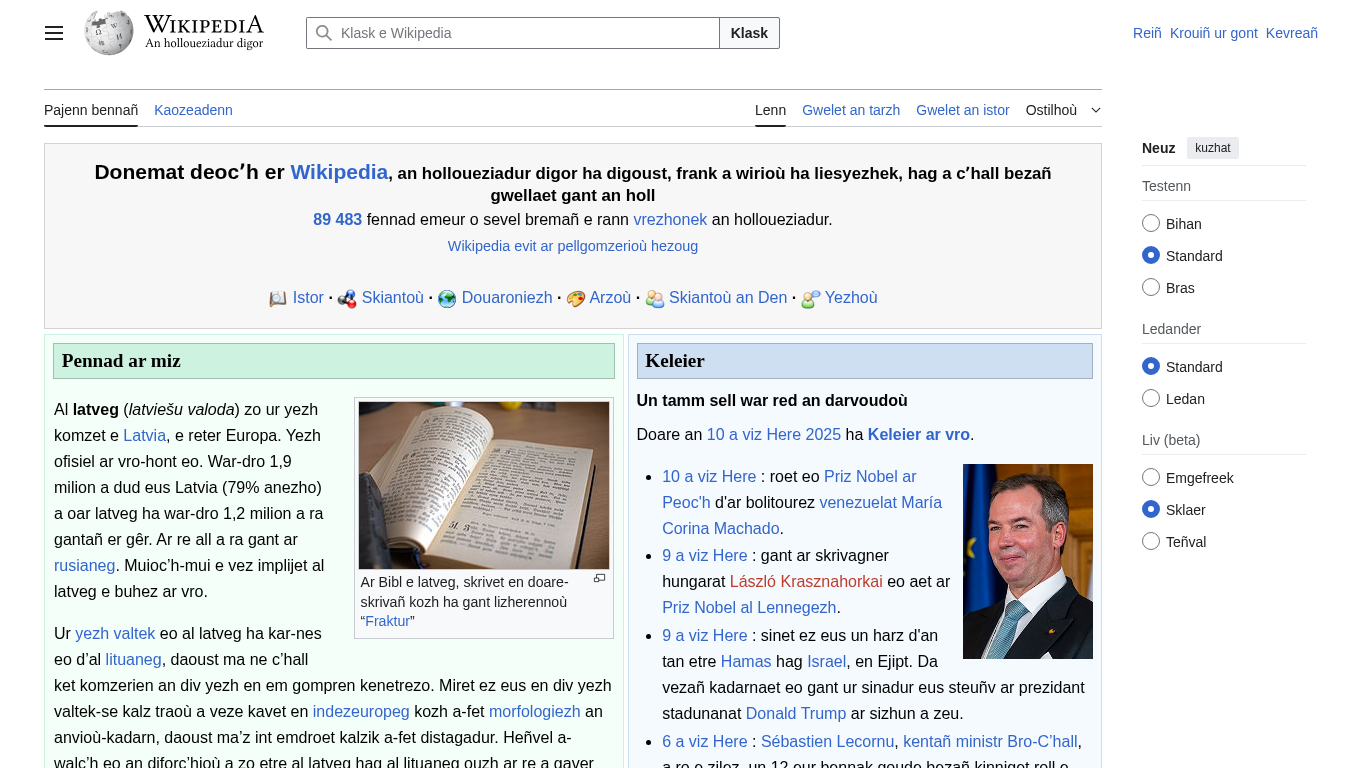This screenshot has width=1366, height=768.
Task: Click the Kevreañ login link
Action: pyautogui.click(x=1292, y=33)
